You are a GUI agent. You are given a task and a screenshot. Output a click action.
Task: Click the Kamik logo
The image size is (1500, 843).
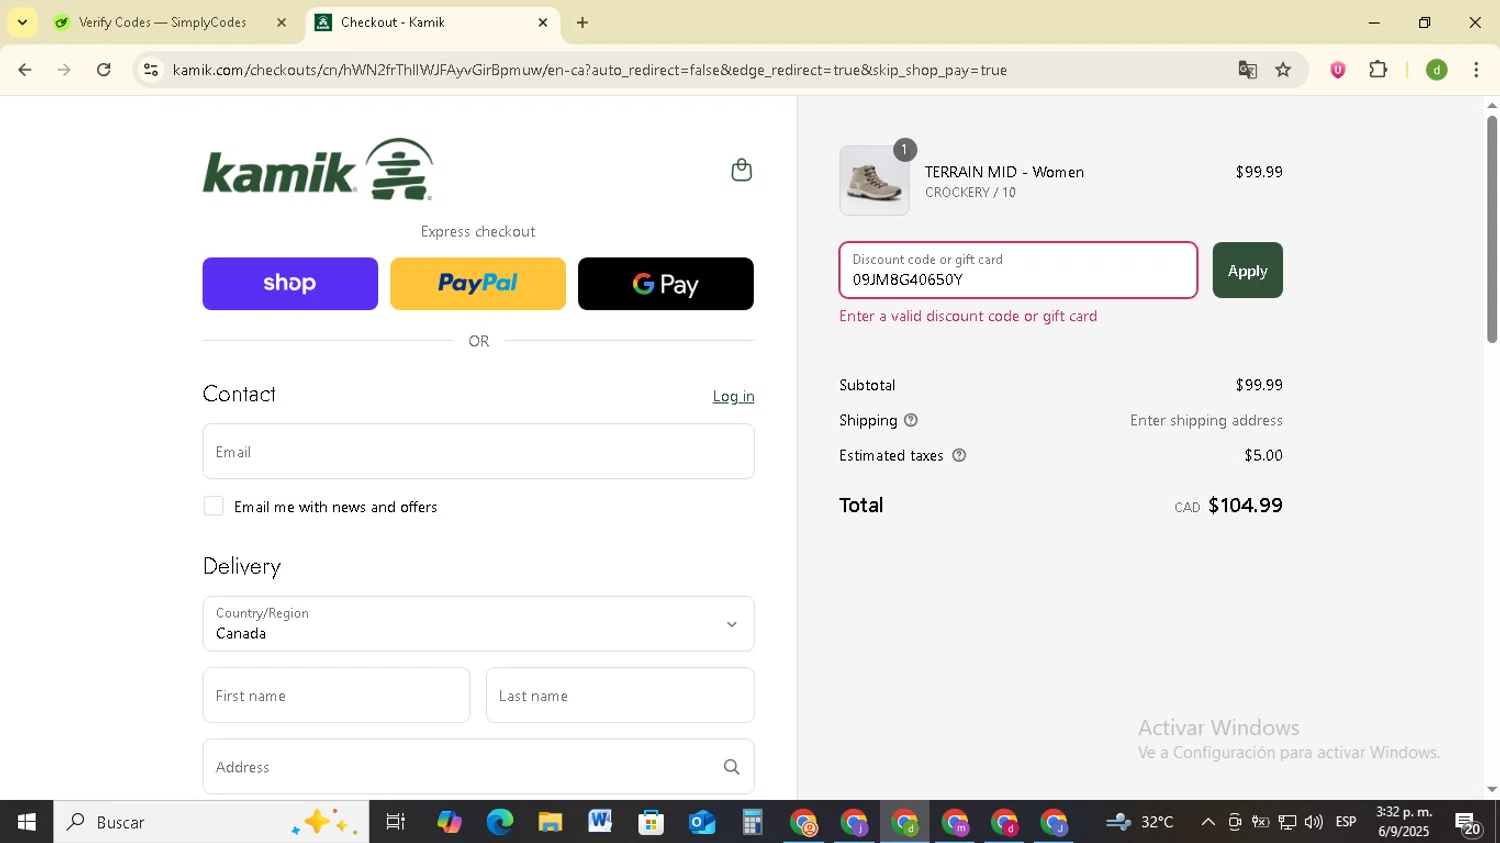point(318,169)
